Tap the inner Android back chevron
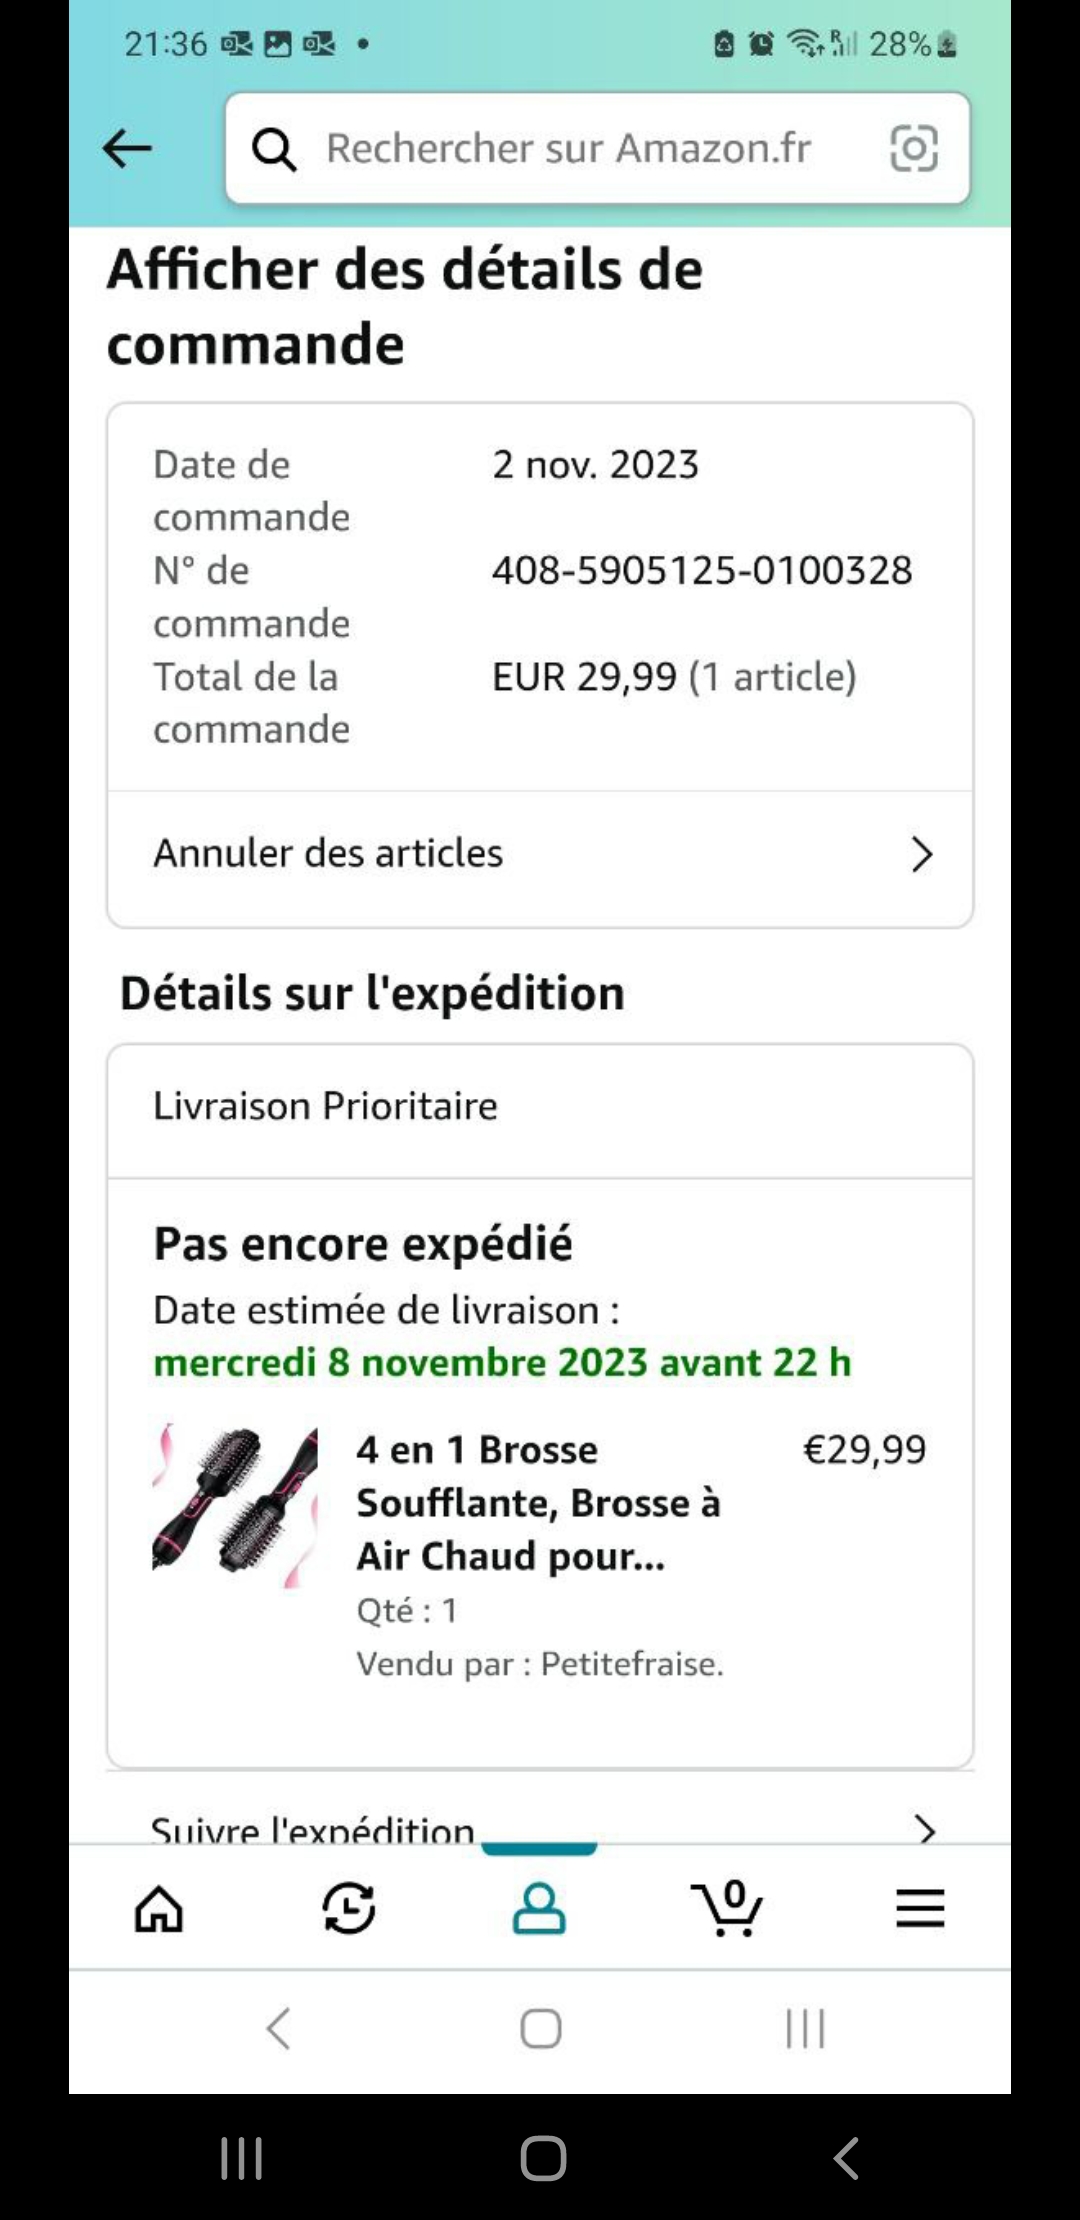 (279, 2029)
